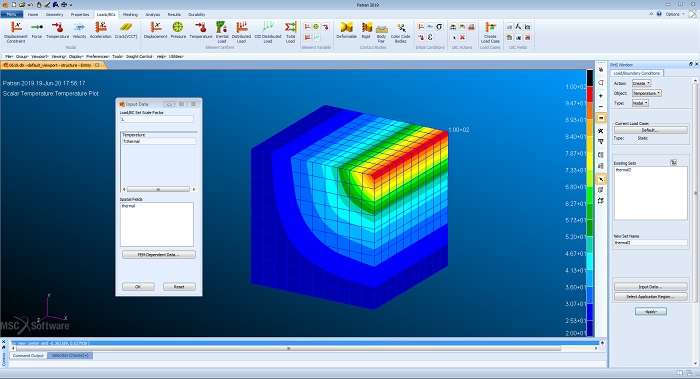This screenshot has width=700, height=379.
Task: Click the red band of the color legend
Action: (590, 94)
